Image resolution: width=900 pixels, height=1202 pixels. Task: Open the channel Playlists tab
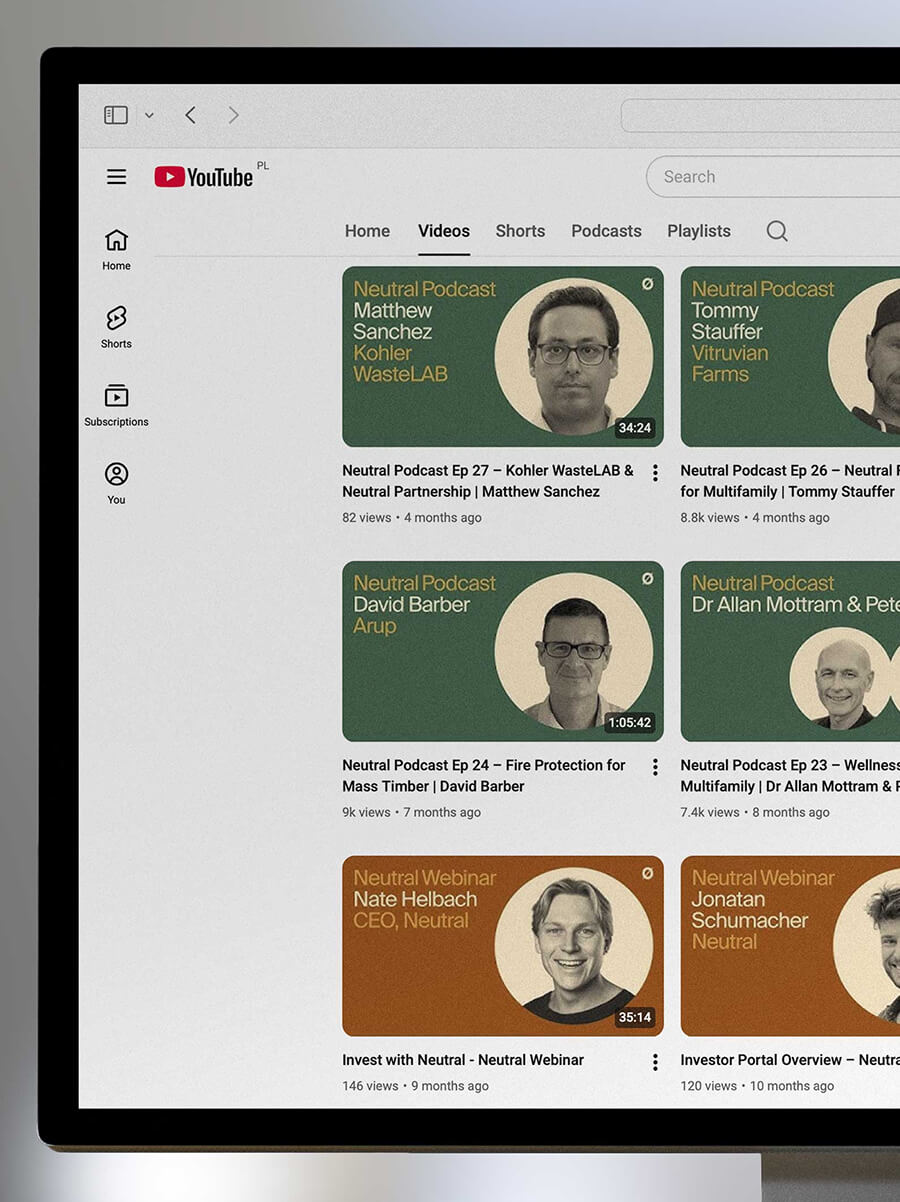[699, 231]
